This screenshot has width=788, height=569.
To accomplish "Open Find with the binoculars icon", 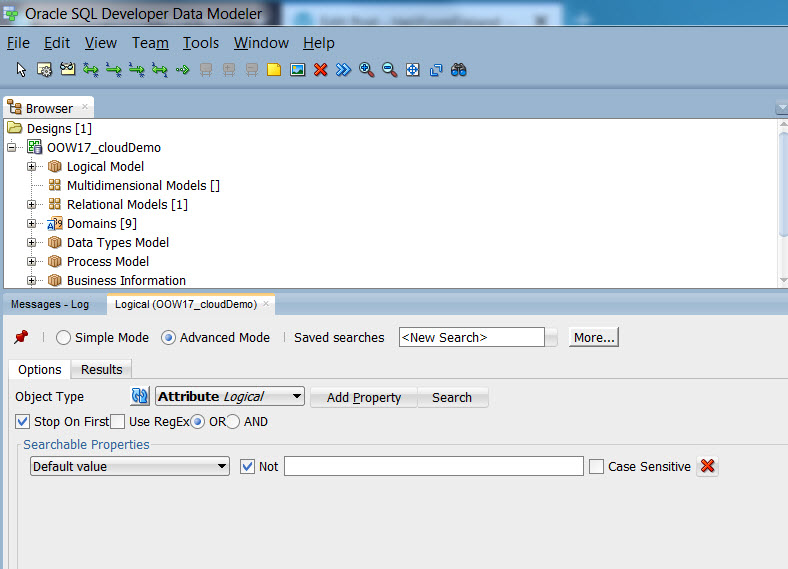I will click(458, 70).
